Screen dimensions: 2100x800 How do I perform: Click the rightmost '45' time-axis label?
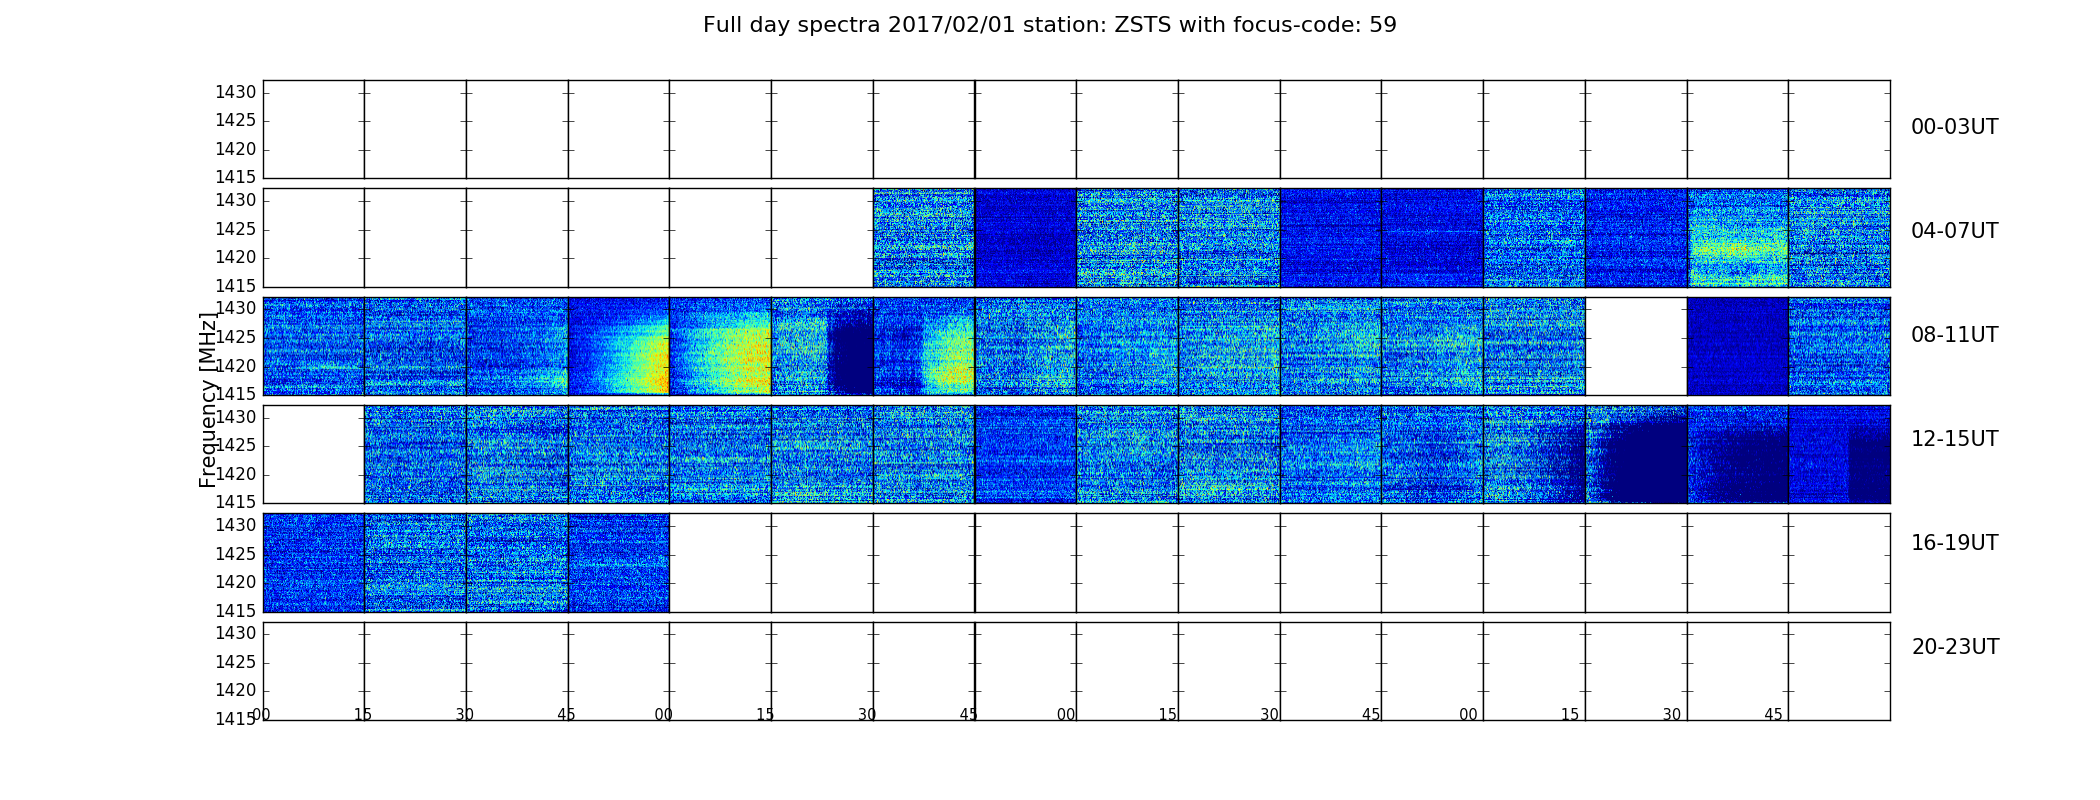tap(1773, 715)
